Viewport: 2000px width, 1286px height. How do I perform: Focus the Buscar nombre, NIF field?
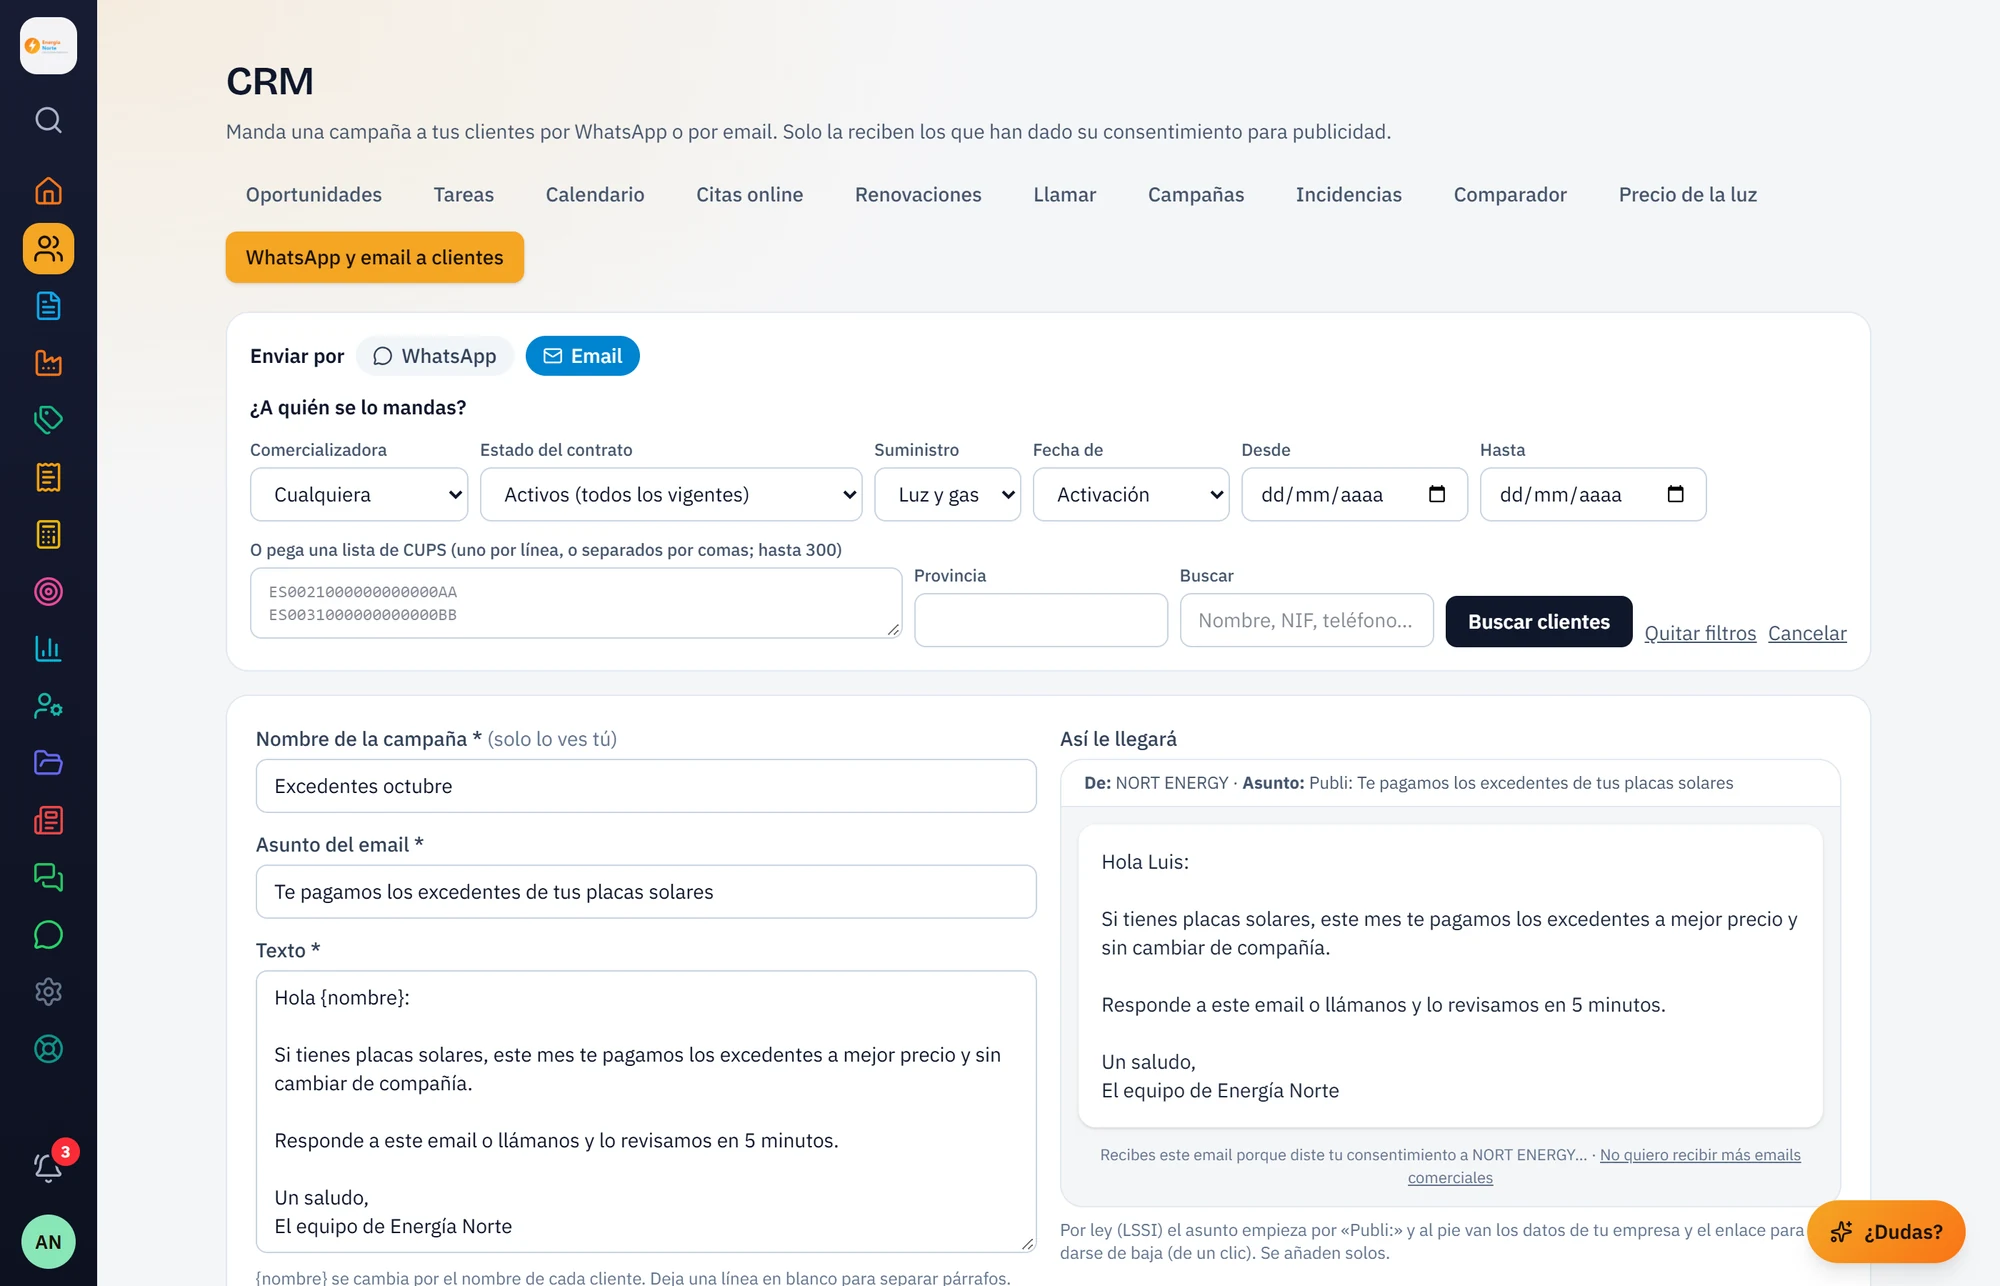click(1306, 620)
